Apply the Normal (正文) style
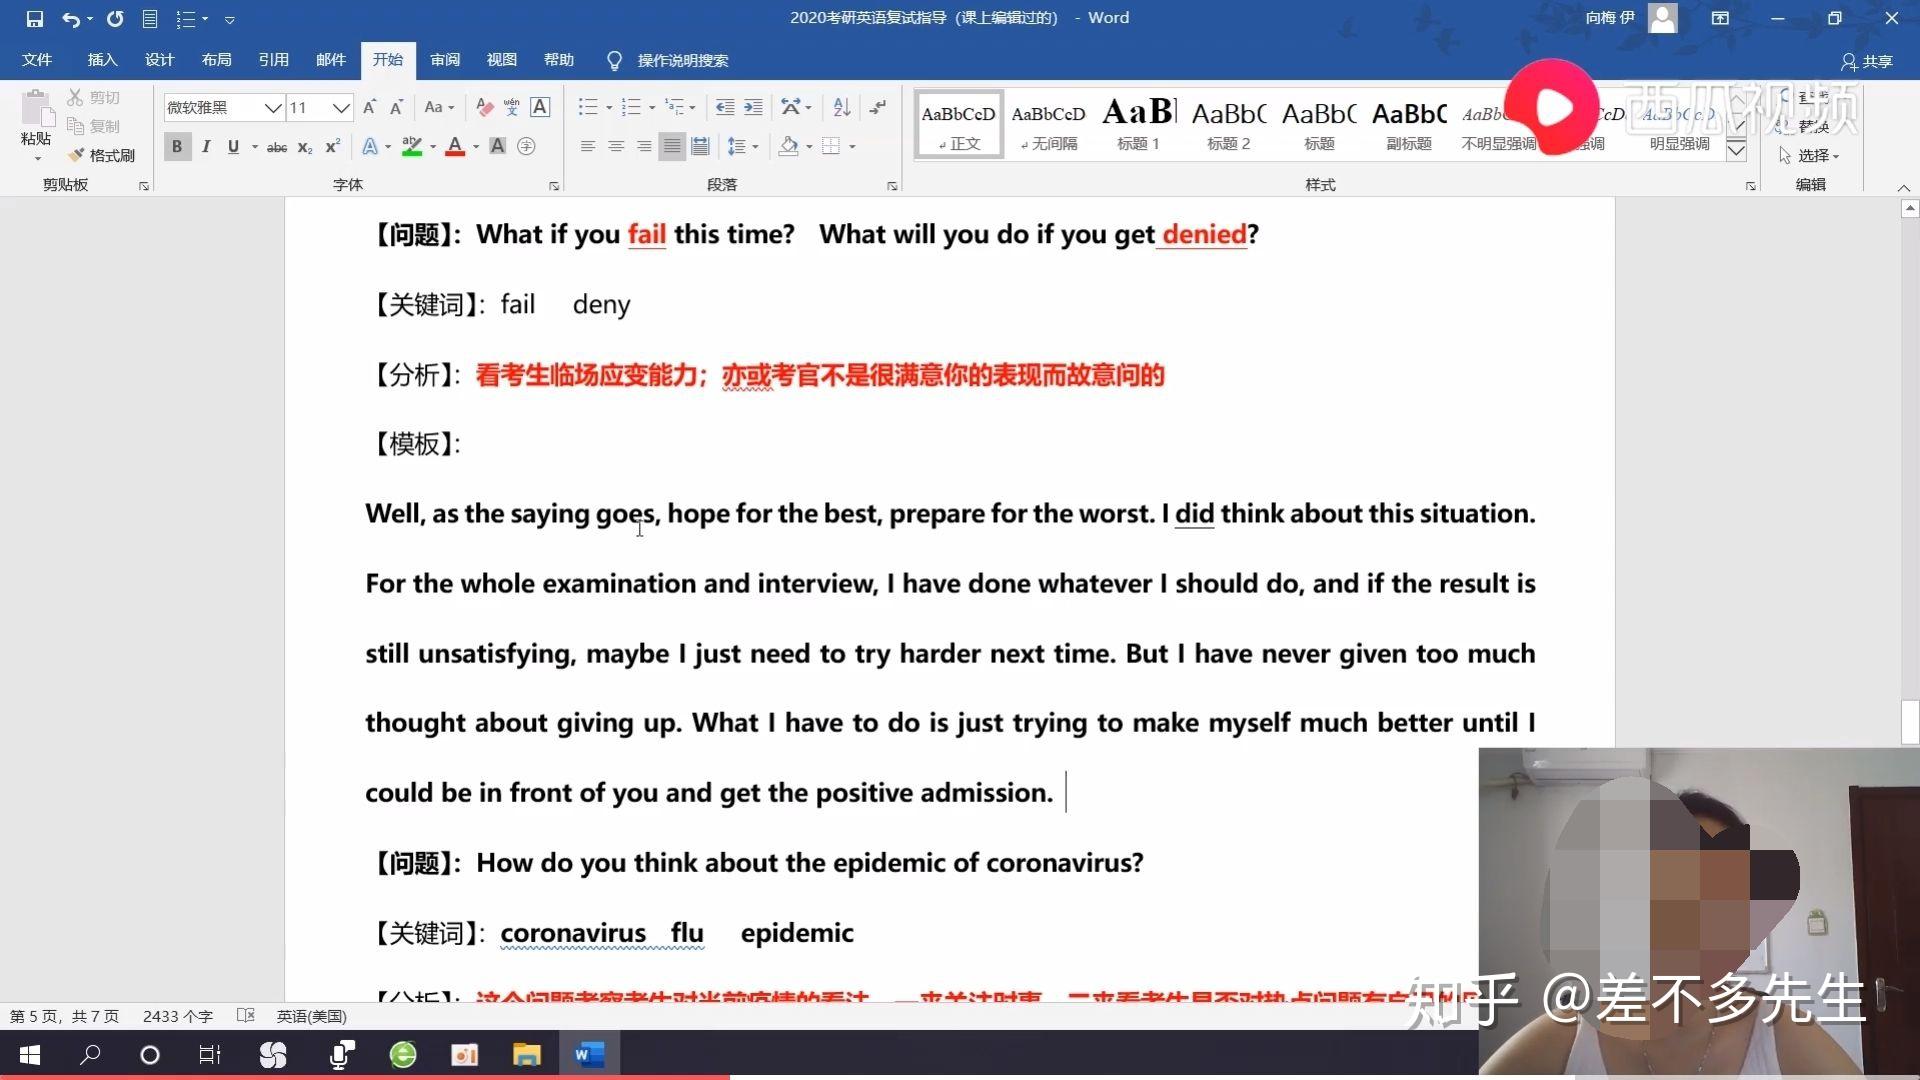The image size is (1920, 1080). [x=958, y=125]
